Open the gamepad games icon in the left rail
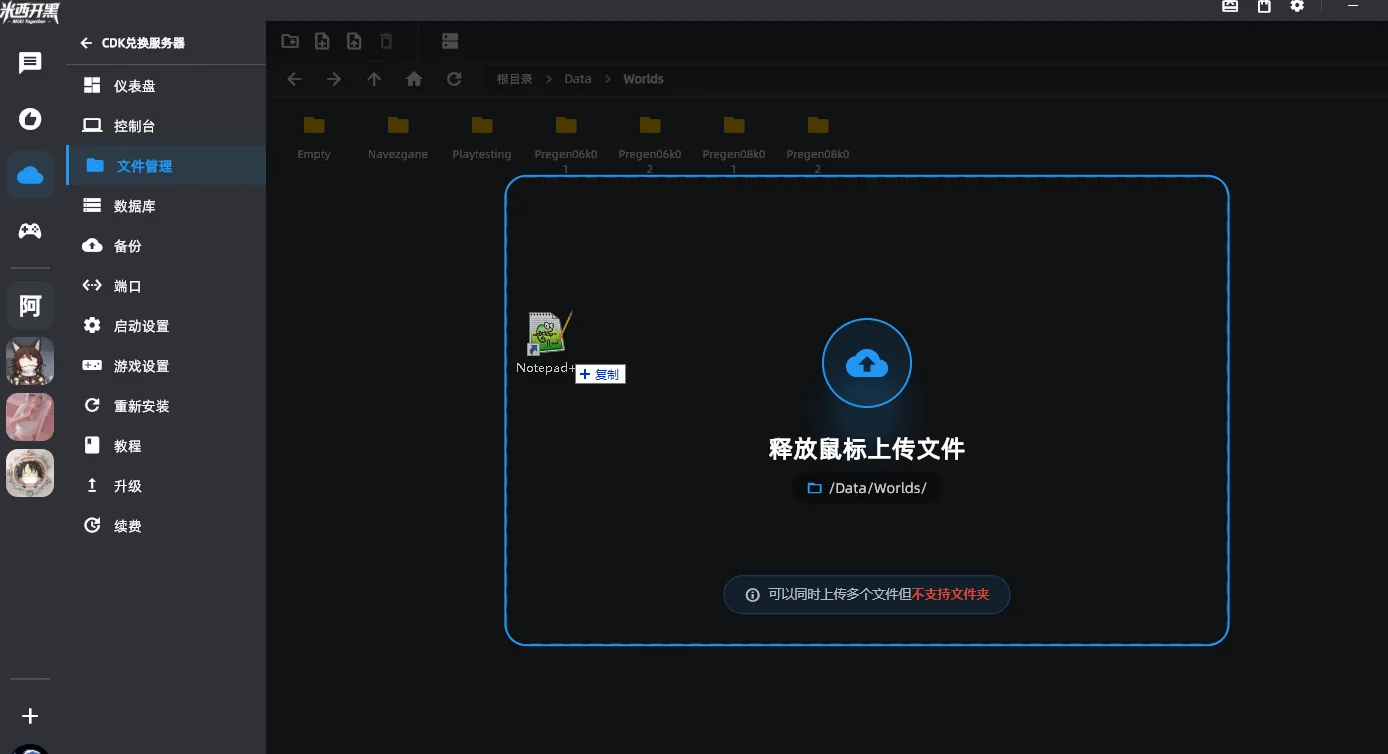This screenshot has height=754, width=1388. (x=30, y=231)
